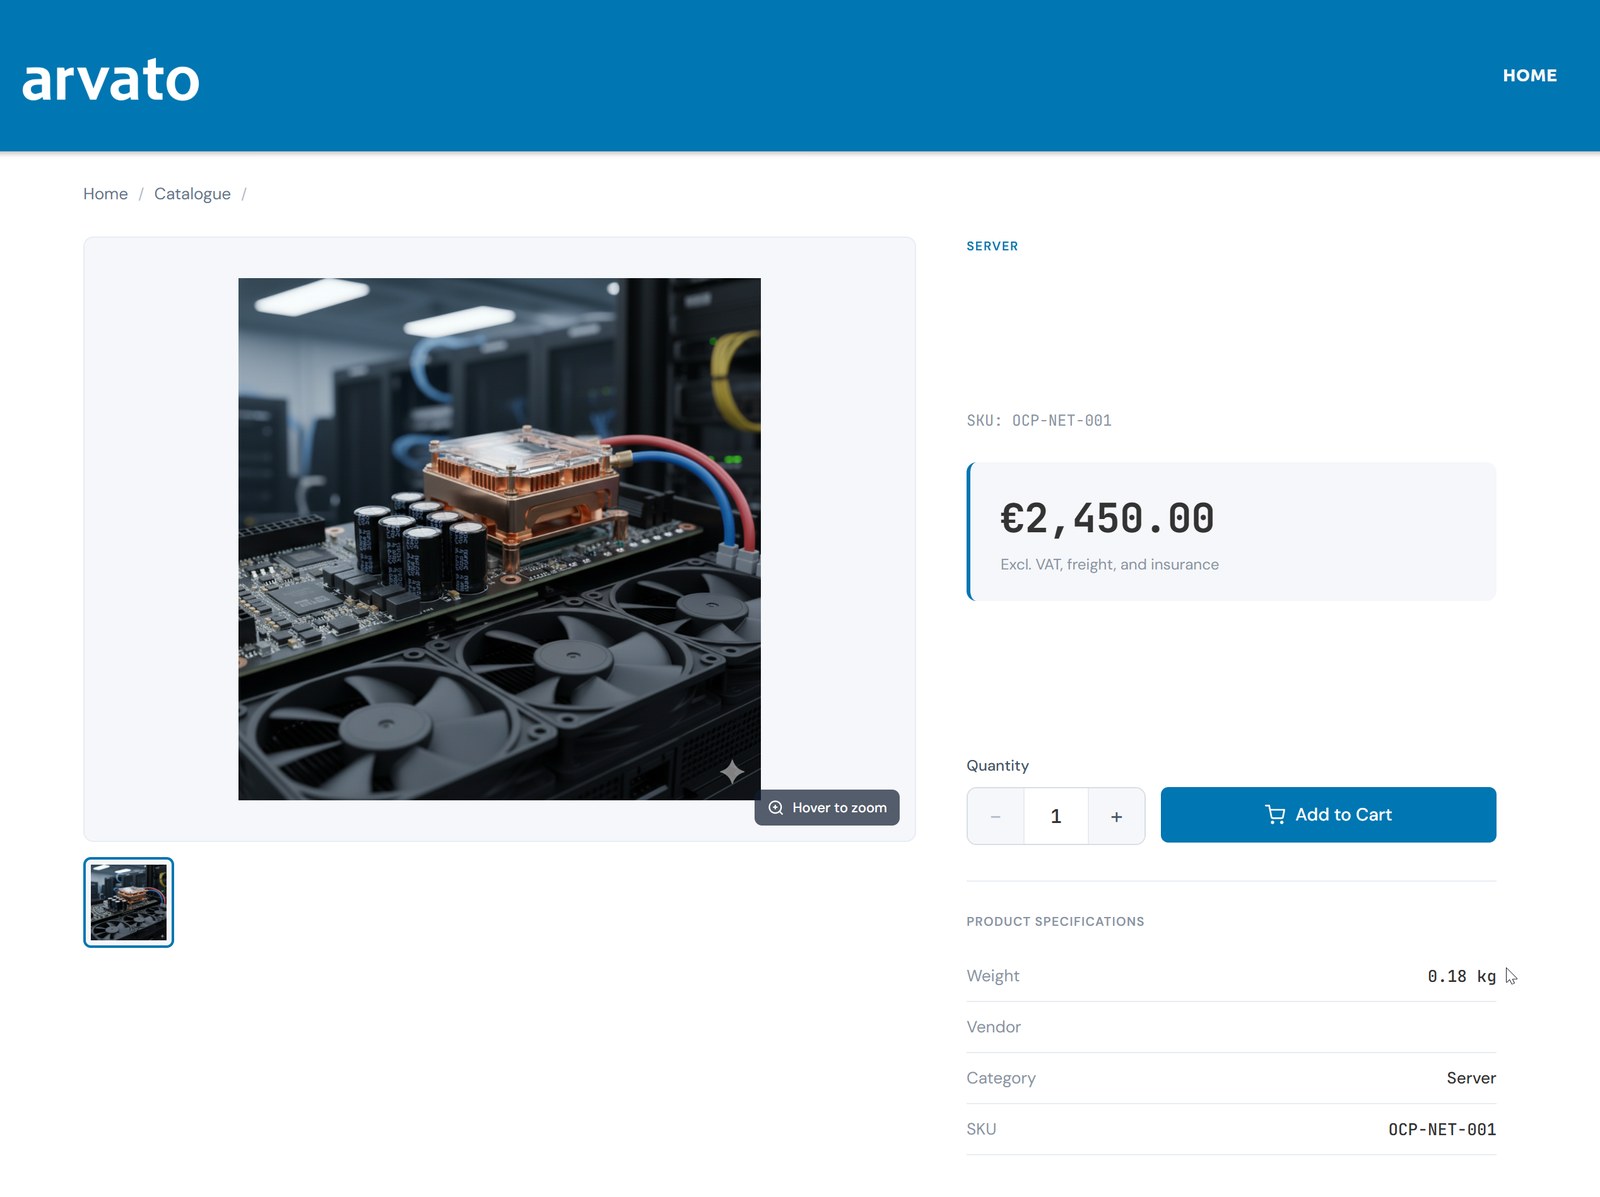Click the Server category value

coord(1471,1078)
